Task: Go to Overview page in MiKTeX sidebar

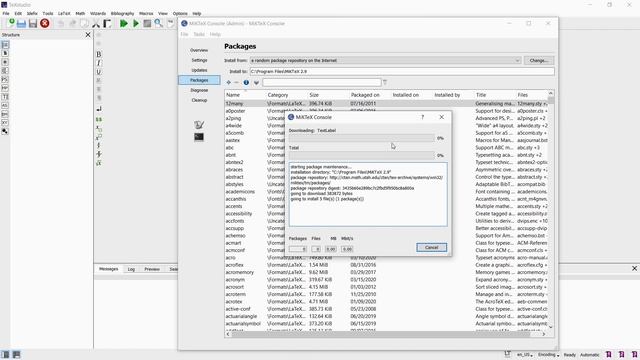Action: [199, 50]
